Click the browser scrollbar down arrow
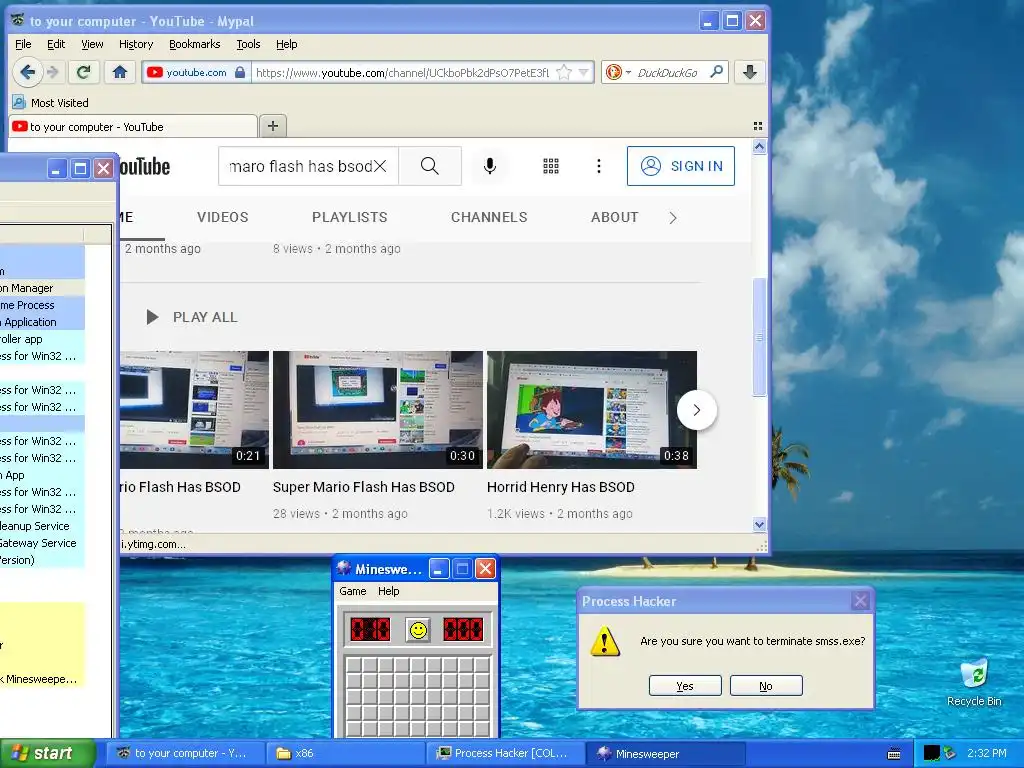Screen dimensions: 1024x768 tap(759, 524)
